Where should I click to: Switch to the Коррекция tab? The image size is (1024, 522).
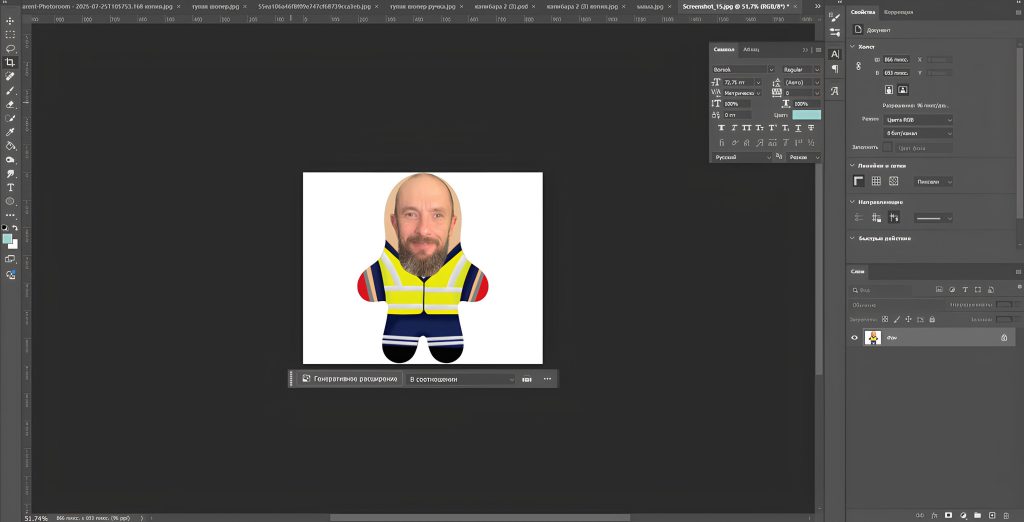pyautogui.click(x=898, y=12)
